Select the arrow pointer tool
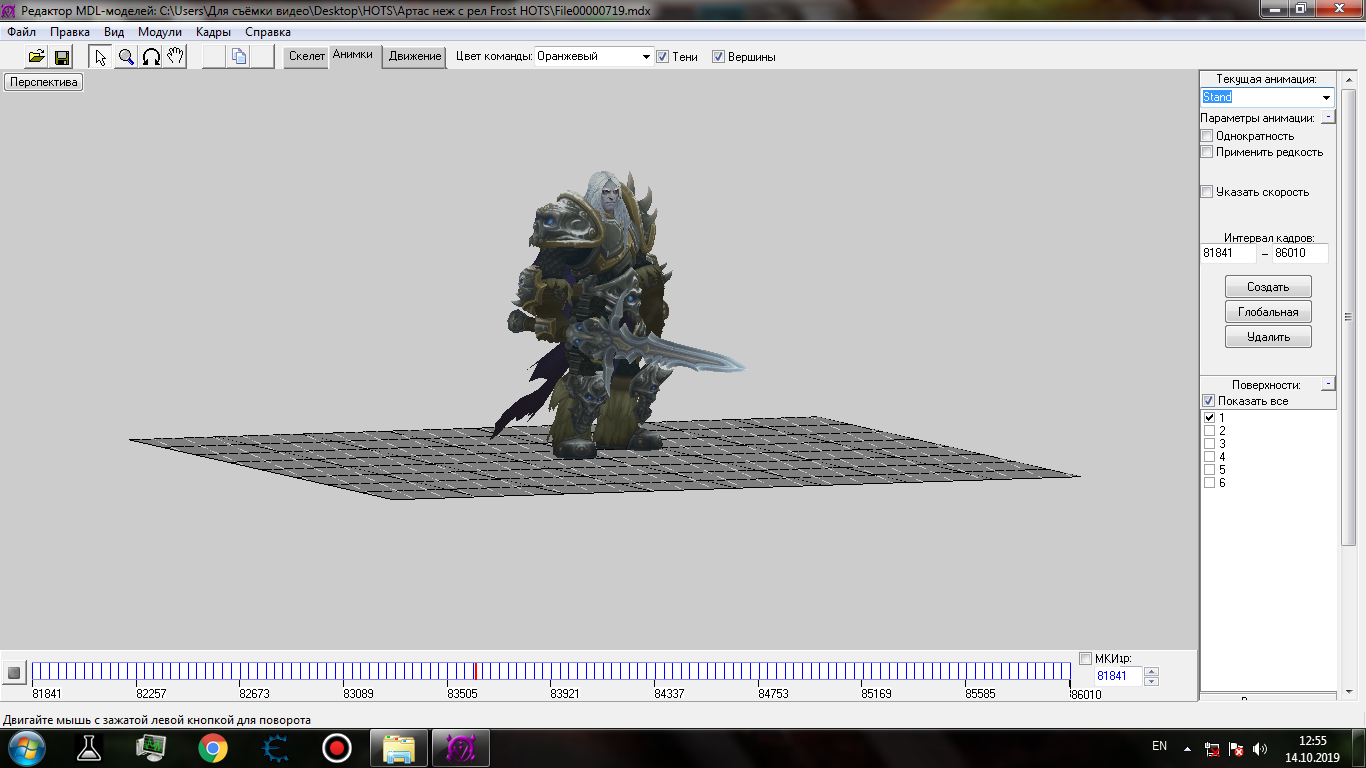The image size is (1366, 768). [101, 57]
